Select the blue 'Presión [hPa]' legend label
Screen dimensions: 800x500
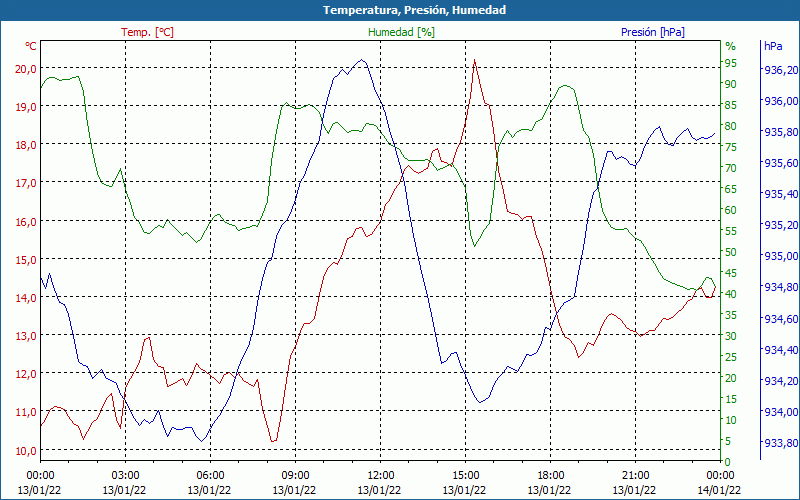pyautogui.click(x=653, y=32)
